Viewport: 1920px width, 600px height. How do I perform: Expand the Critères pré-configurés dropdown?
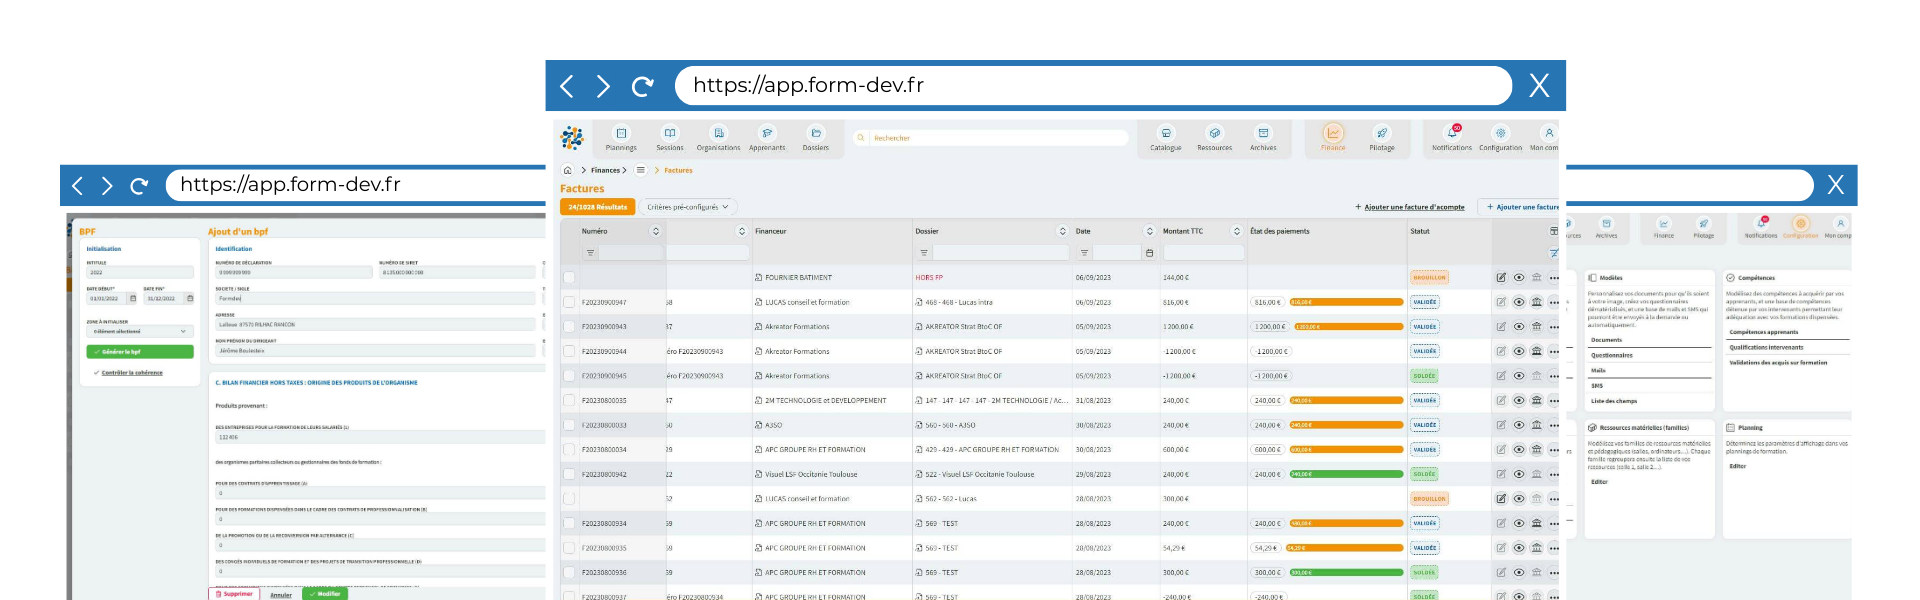click(x=688, y=207)
